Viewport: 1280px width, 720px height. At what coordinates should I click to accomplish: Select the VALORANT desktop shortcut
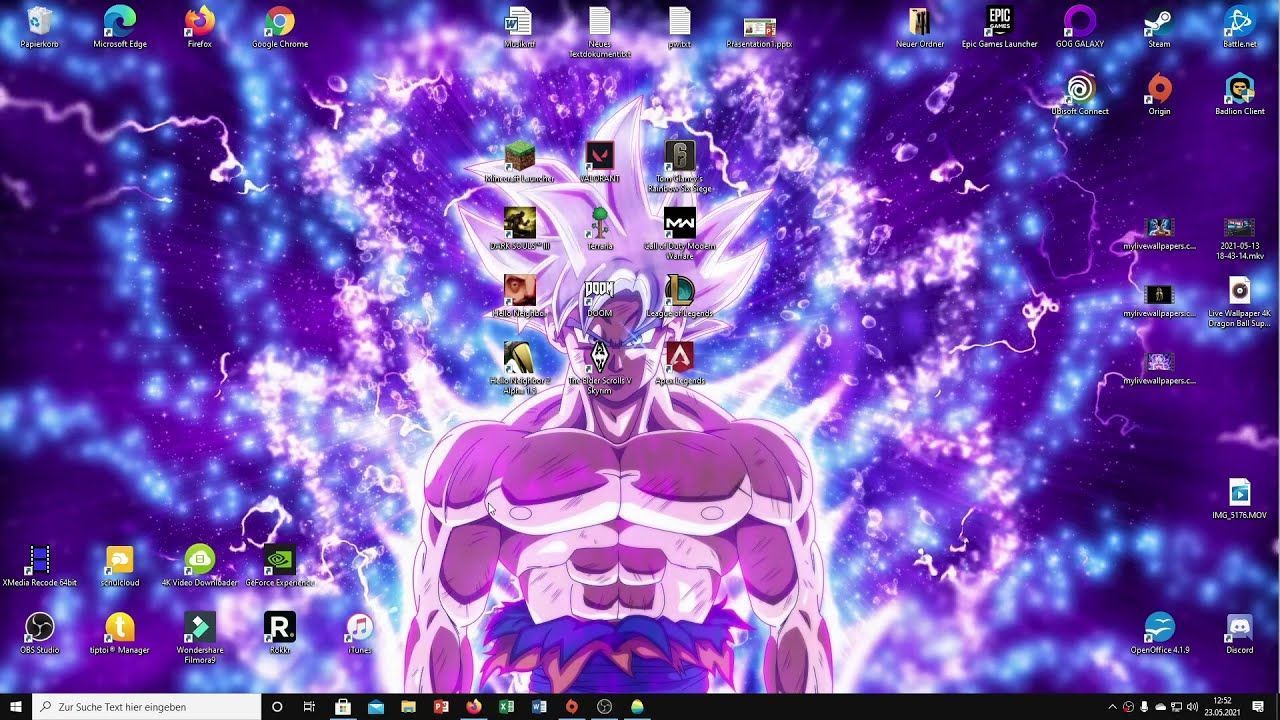click(599, 162)
